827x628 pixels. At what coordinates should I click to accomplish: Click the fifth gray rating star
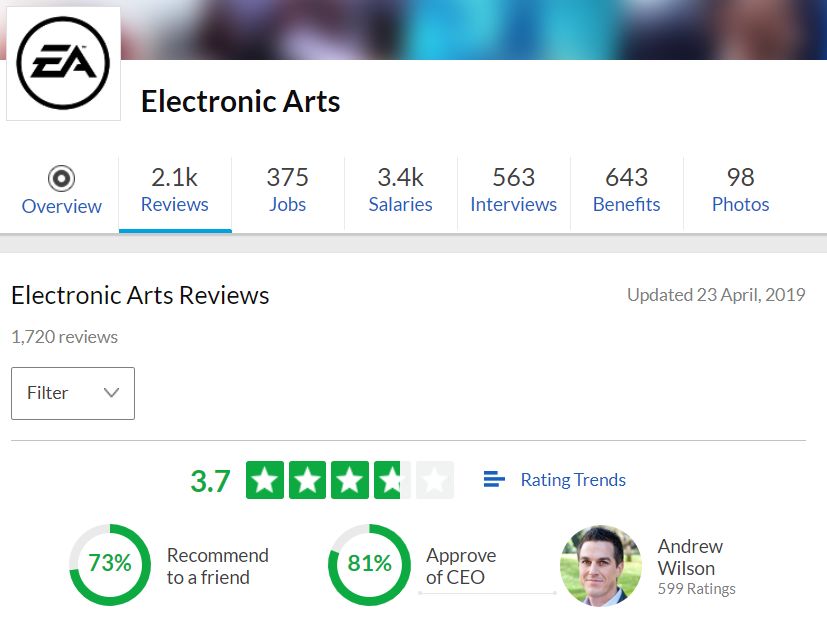coord(435,480)
